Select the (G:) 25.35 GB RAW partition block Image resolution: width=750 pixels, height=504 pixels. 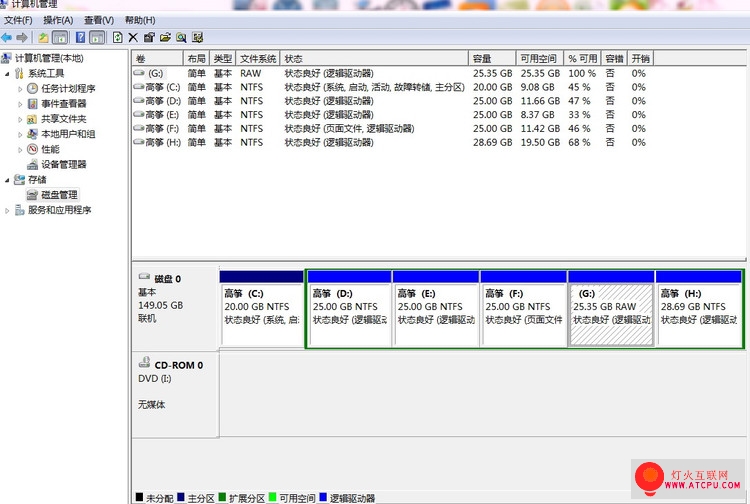(611, 308)
